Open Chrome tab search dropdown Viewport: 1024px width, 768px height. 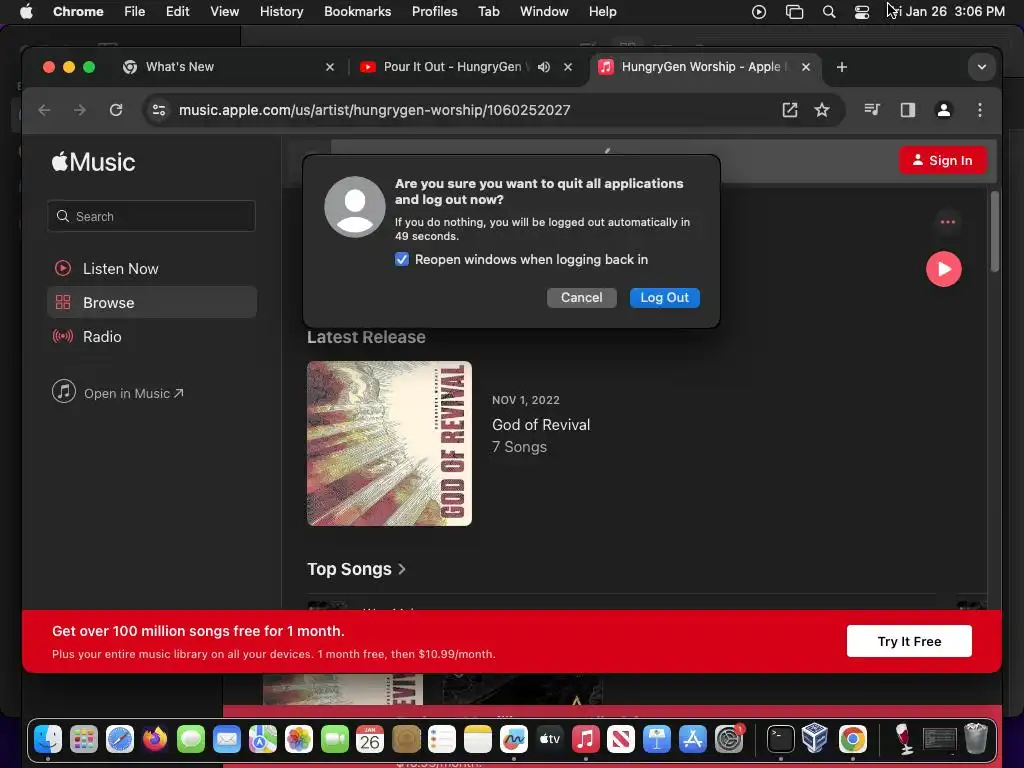(x=982, y=67)
